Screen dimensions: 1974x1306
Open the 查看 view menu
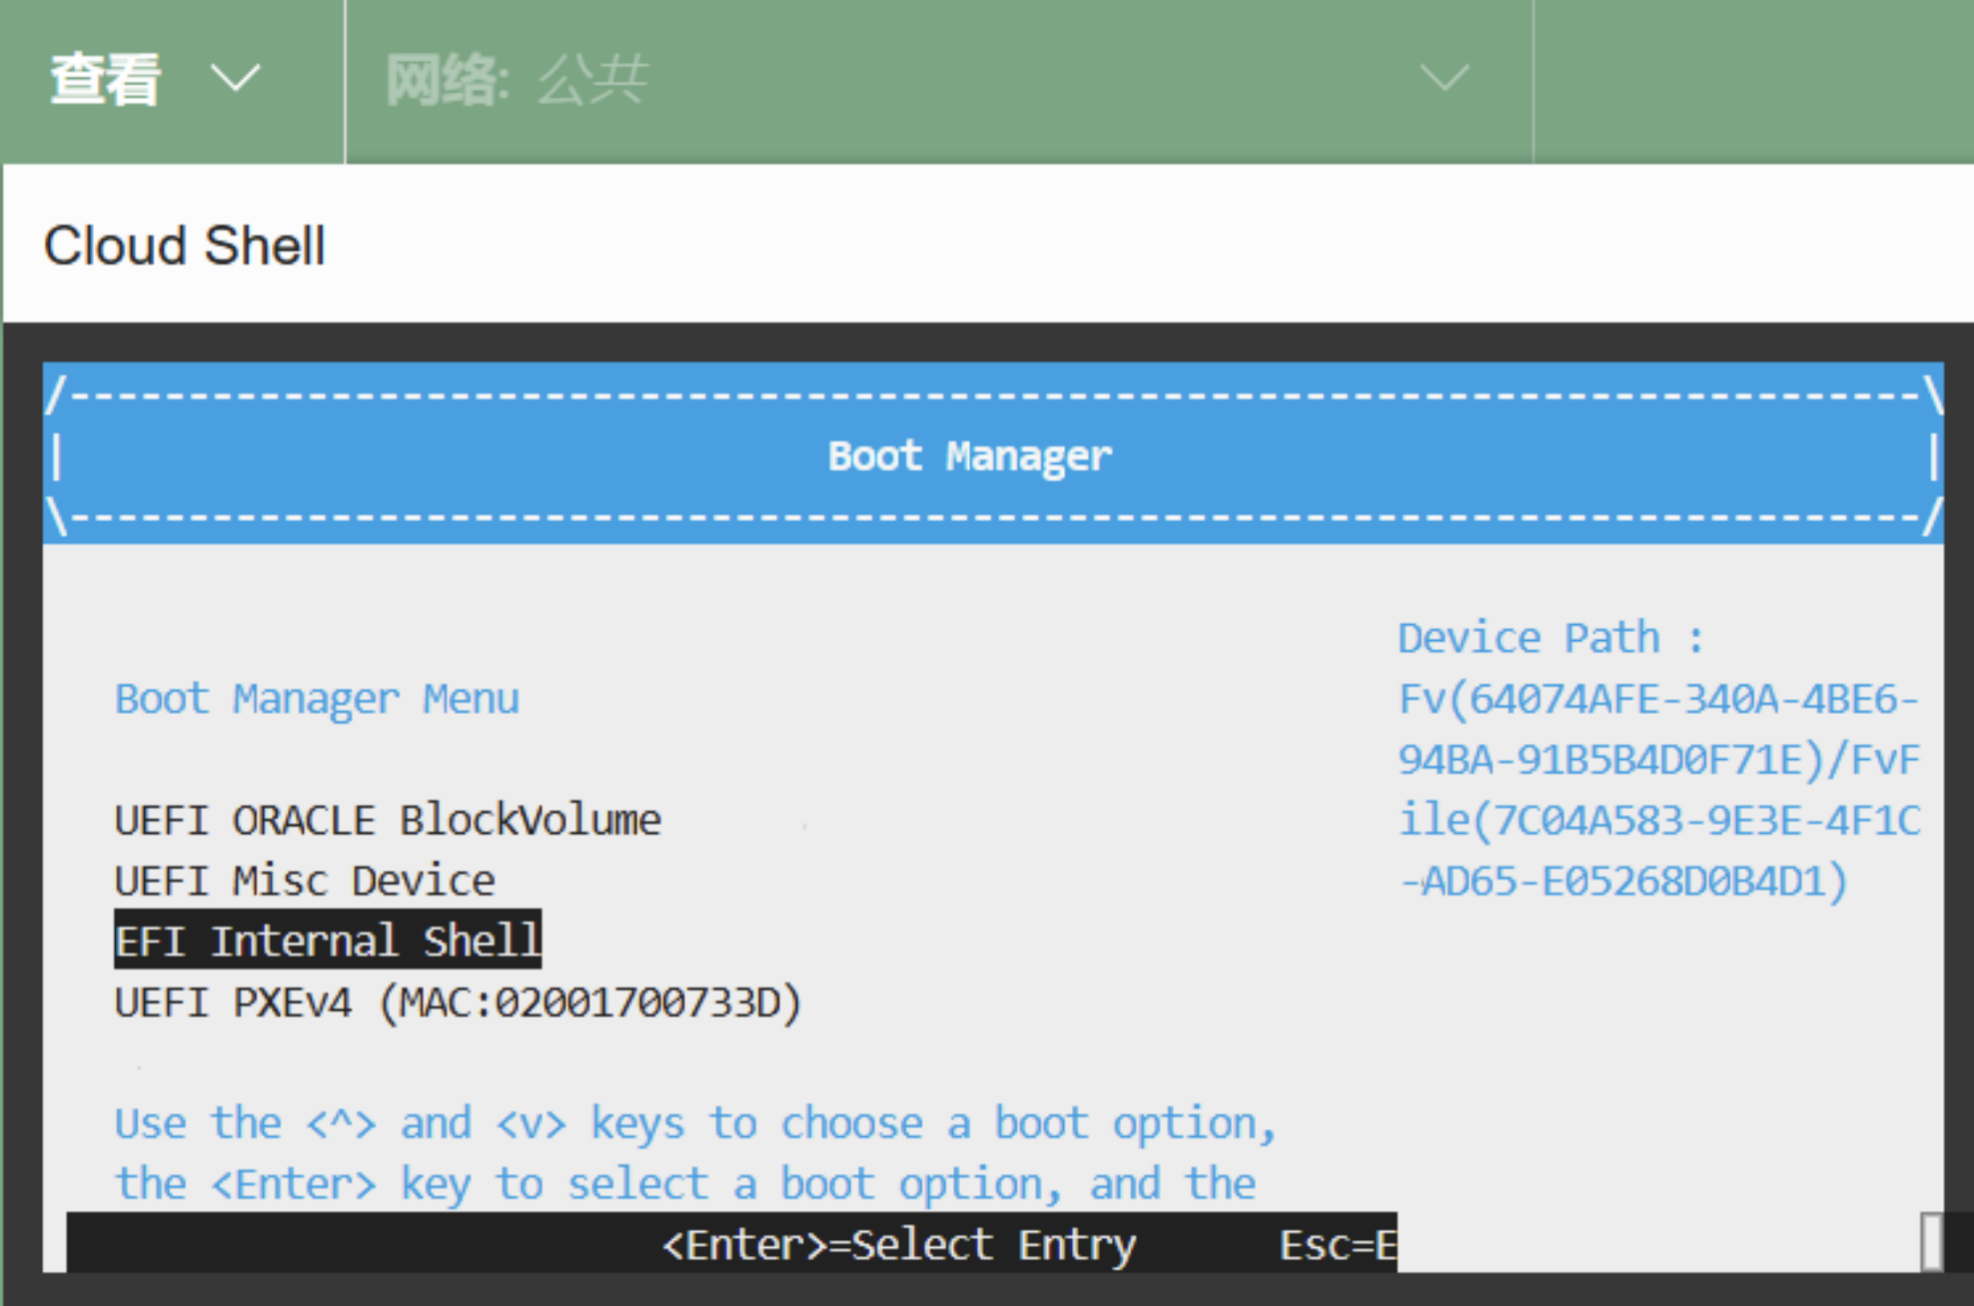[105, 78]
